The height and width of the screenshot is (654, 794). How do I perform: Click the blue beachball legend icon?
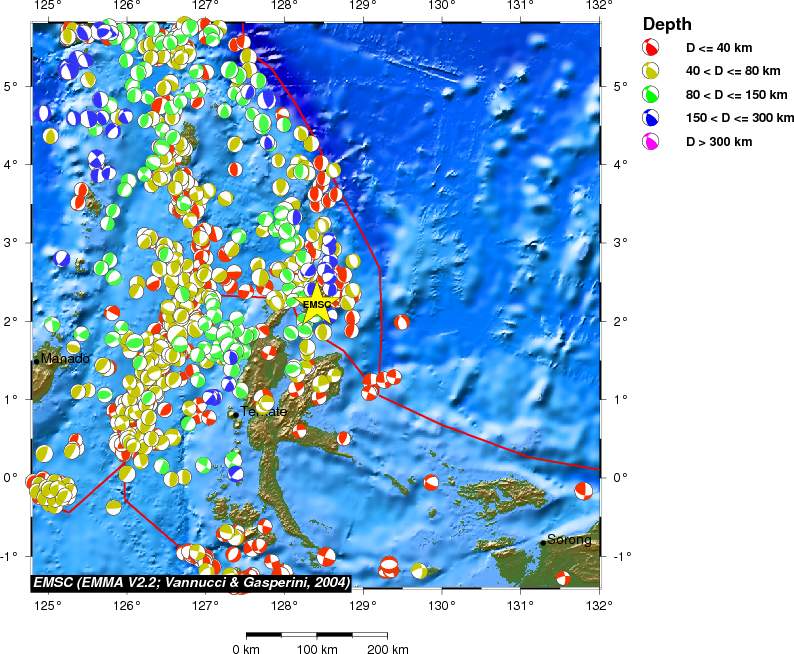click(x=651, y=117)
